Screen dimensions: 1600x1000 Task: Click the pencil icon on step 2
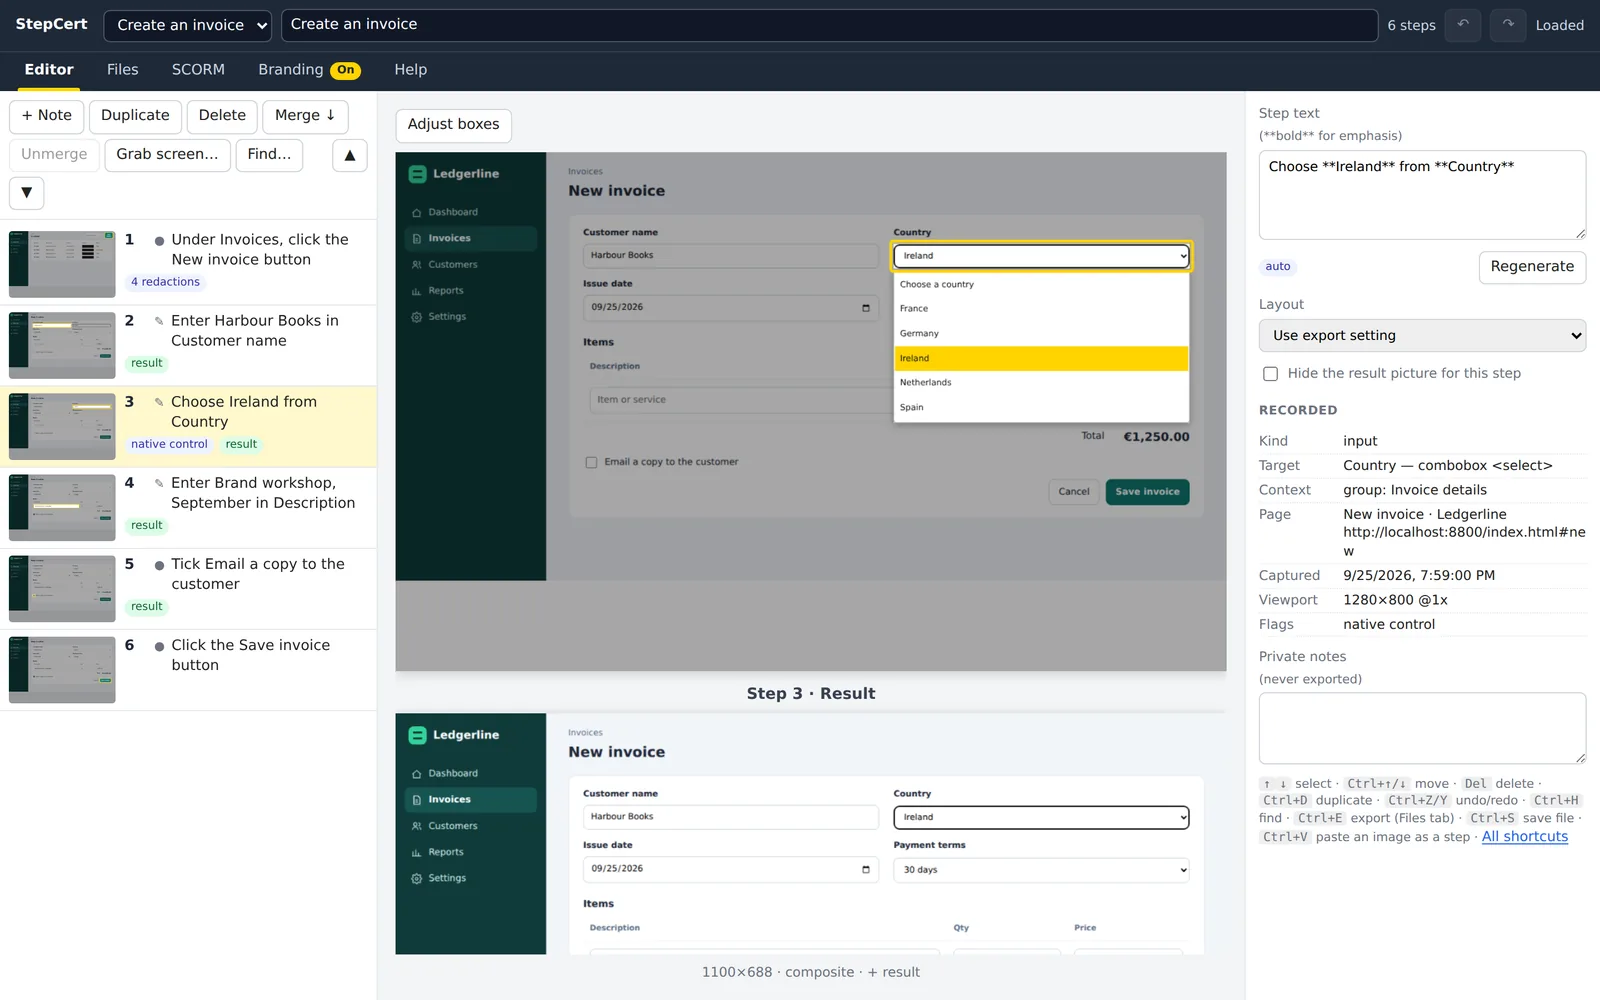coord(159,321)
